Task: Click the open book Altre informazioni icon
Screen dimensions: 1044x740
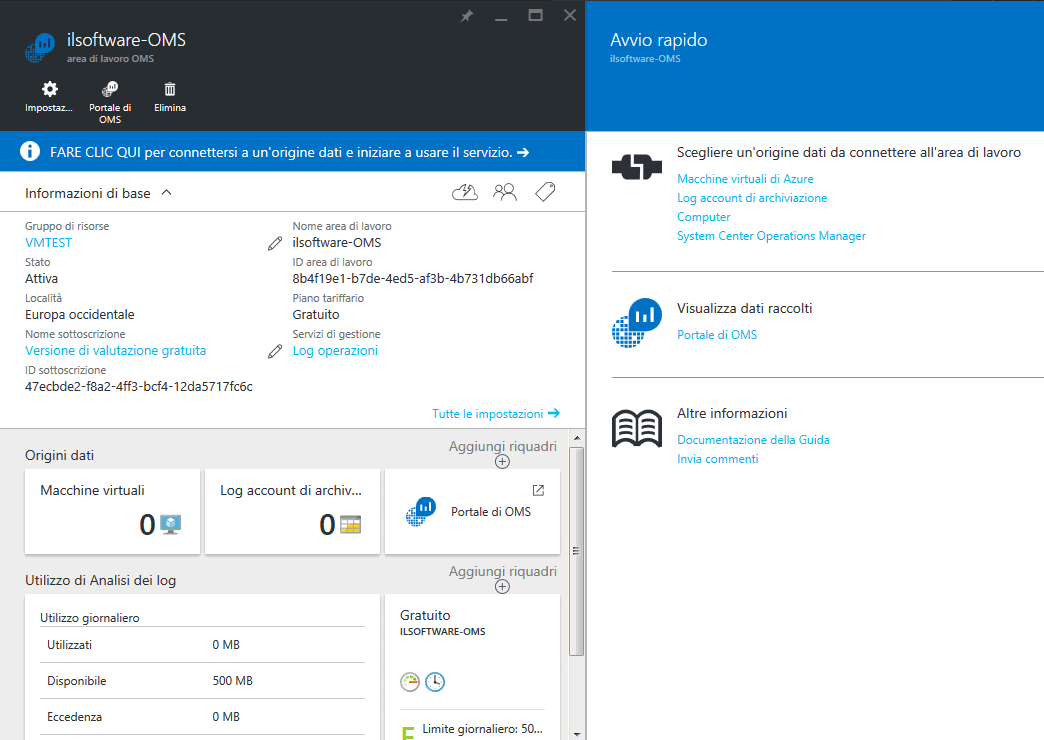Action: pyautogui.click(x=637, y=428)
